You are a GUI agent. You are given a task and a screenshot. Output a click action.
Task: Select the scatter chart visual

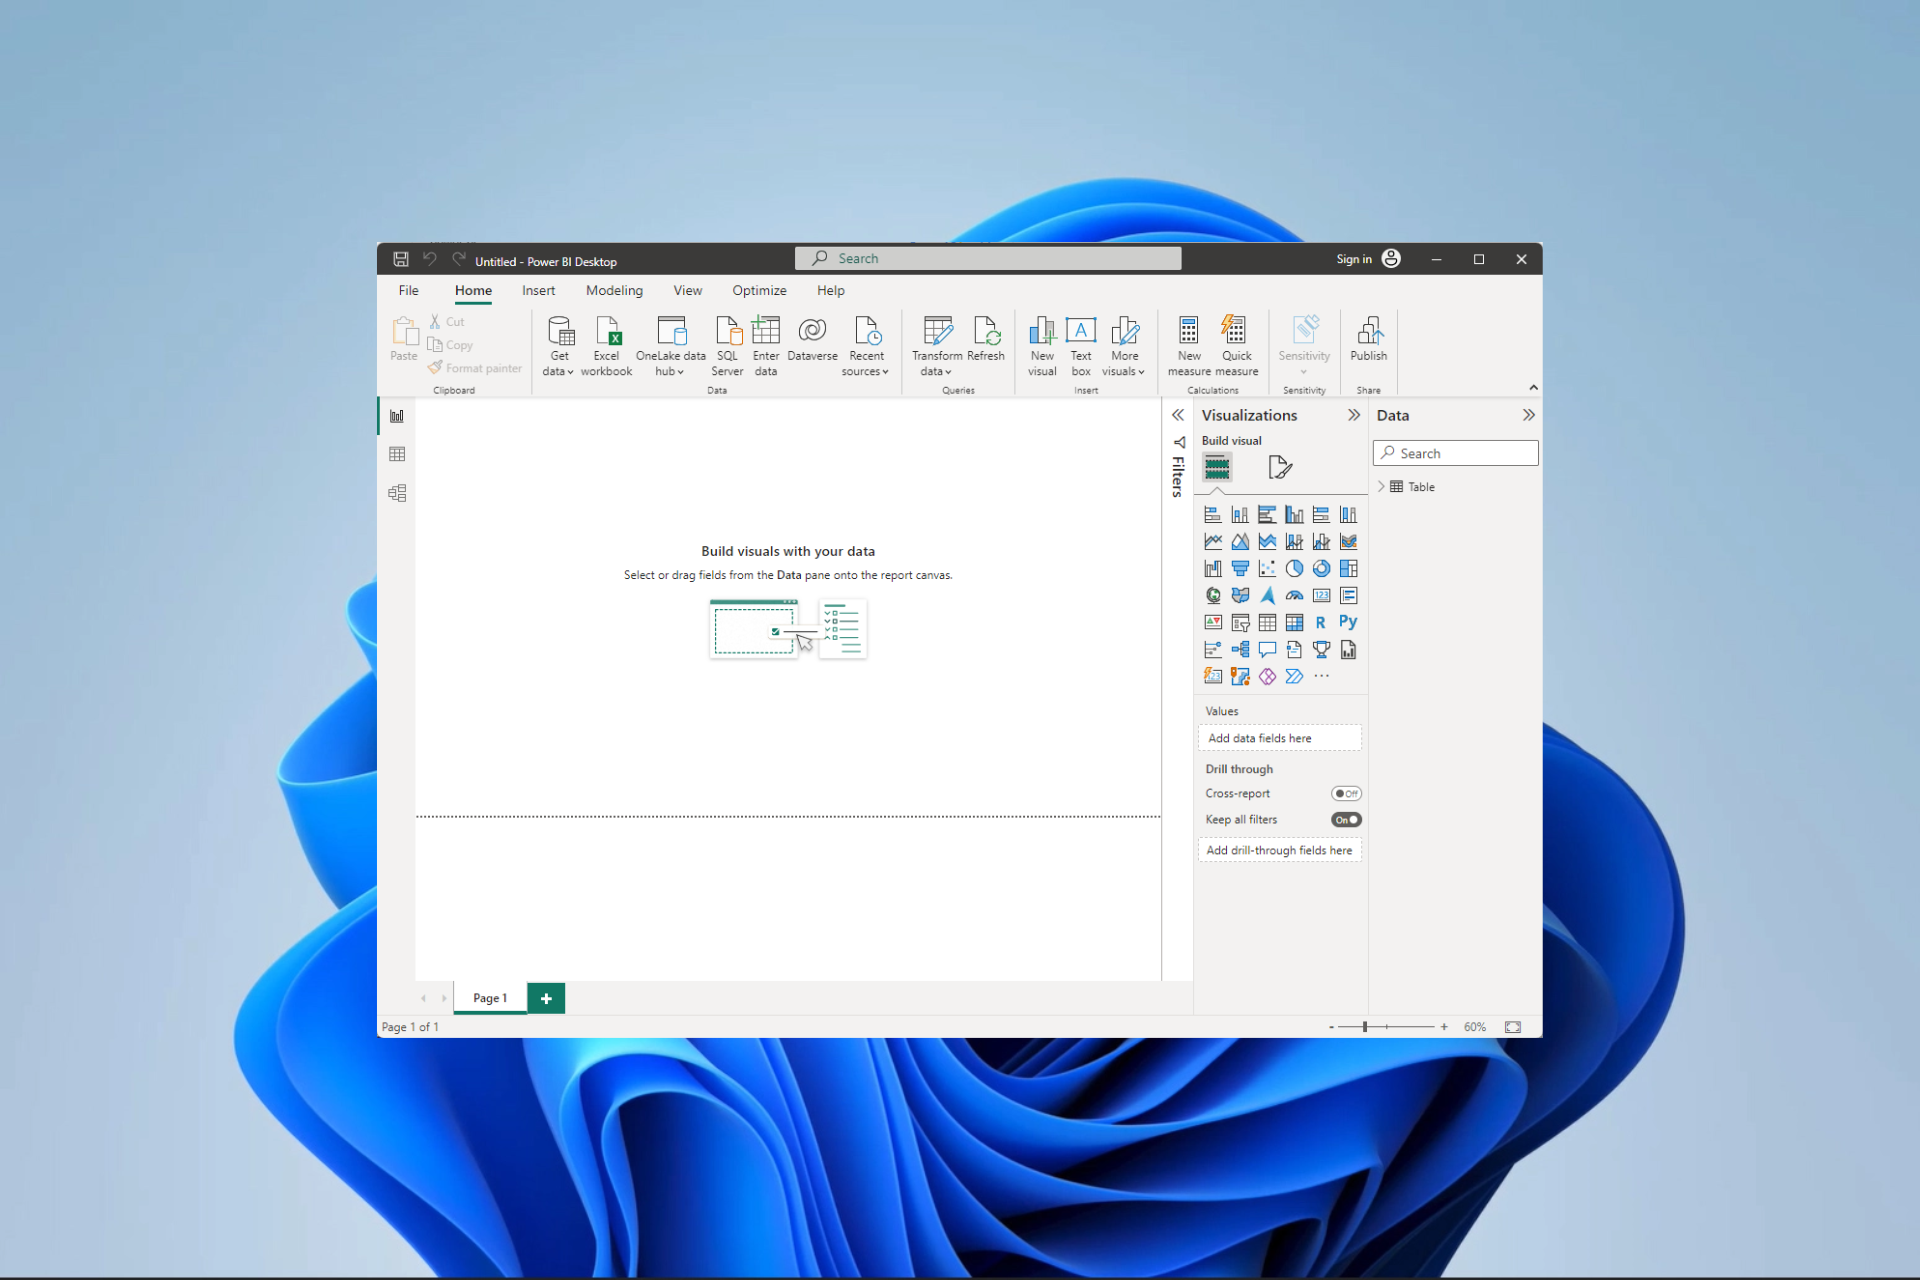[x=1267, y=569]
